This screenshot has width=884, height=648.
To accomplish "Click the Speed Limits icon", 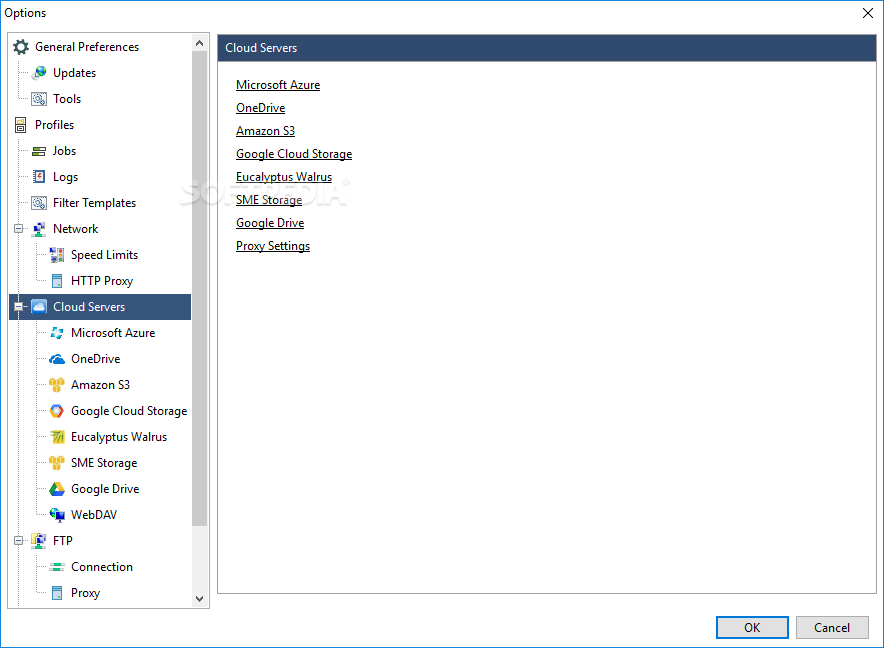I will [x=57, y=255].
